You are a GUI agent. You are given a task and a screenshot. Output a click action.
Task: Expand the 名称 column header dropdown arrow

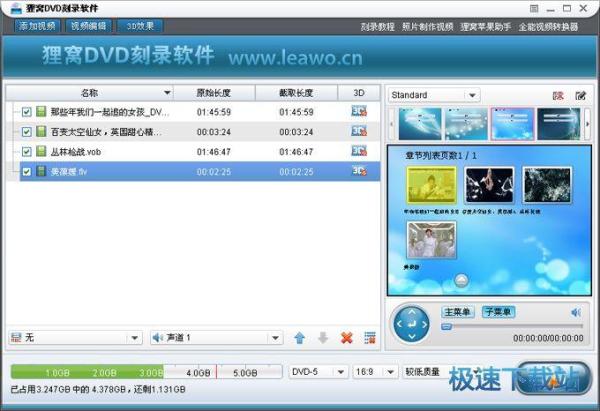click(167, 93)
